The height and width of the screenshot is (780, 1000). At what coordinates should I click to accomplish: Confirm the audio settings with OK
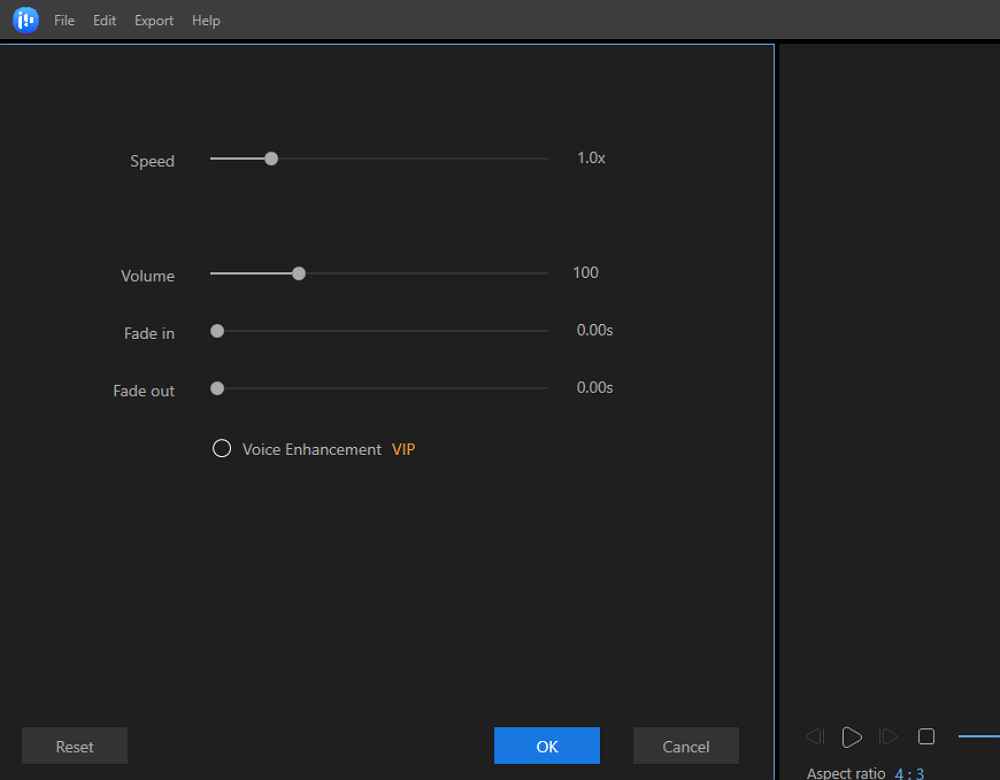(x=546, y=746)
